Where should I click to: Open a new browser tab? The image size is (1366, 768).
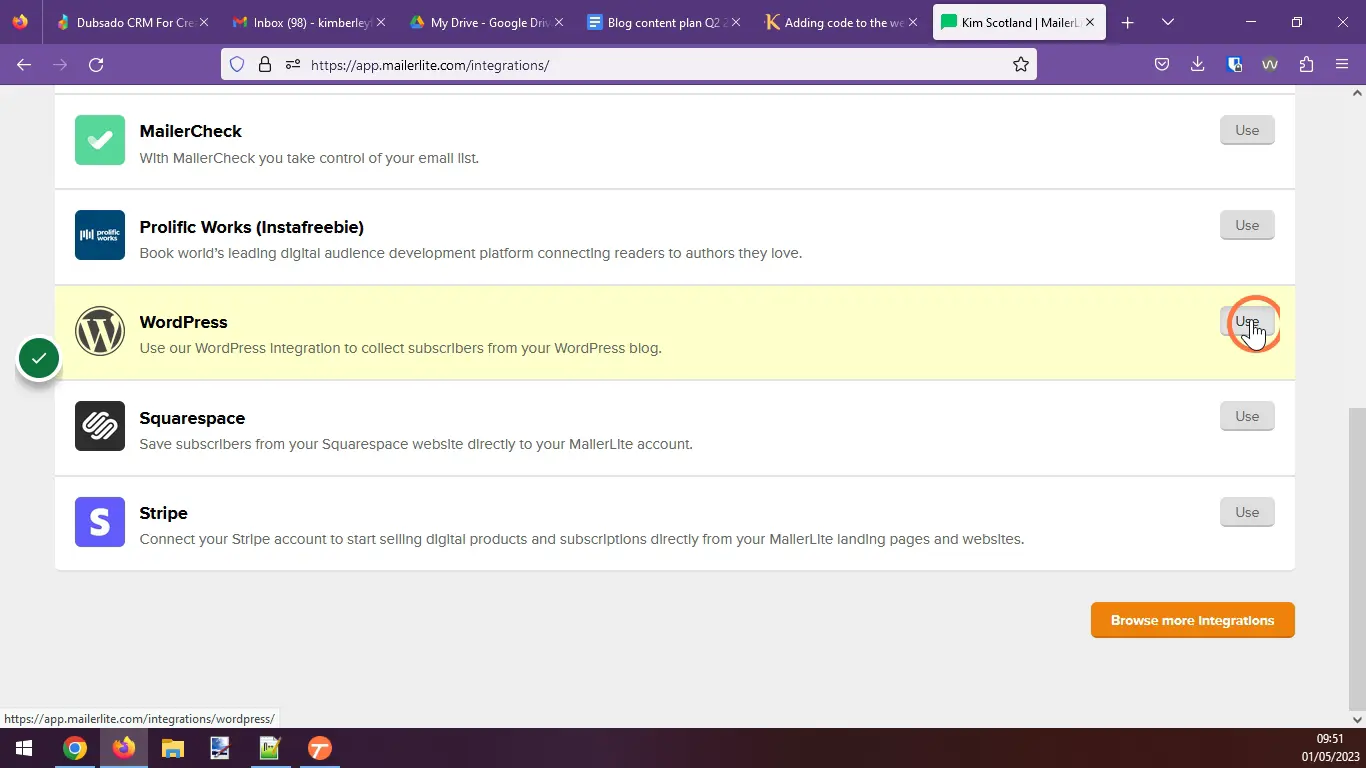[1128, 22]
